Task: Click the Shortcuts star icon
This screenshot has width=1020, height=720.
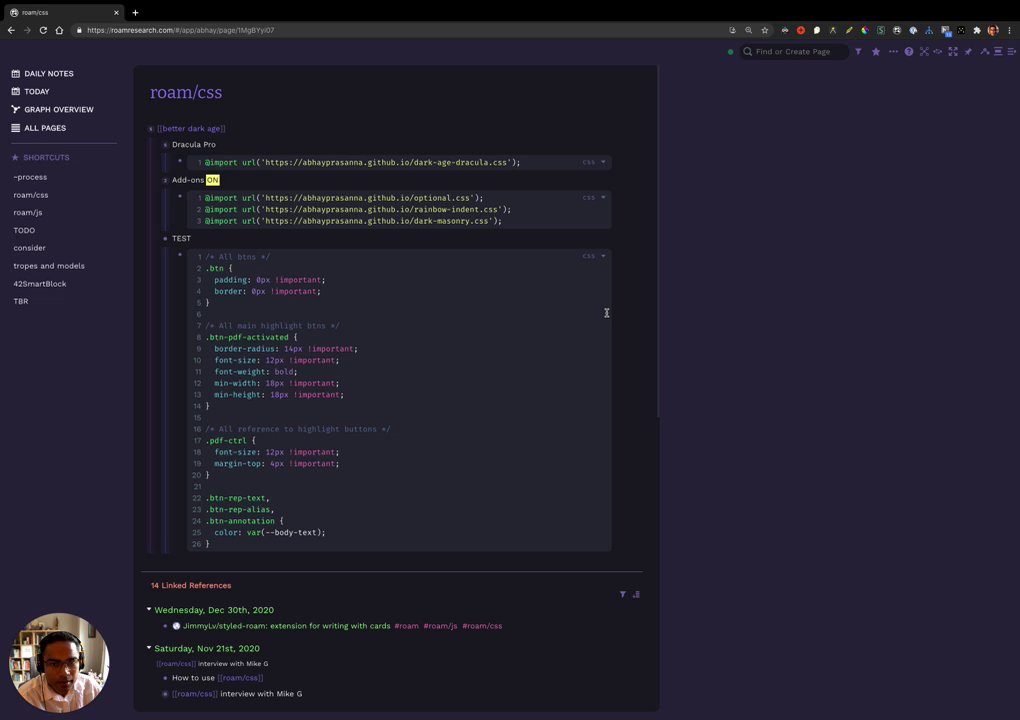Action: point(16,157)
